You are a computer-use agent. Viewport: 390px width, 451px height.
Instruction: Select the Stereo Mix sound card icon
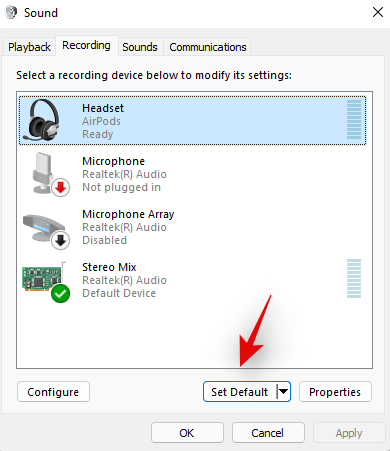coord(43,277)
